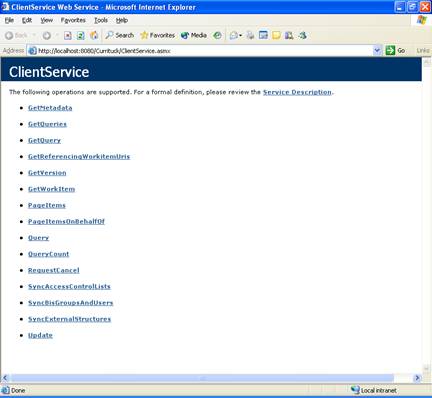The height and width of the screenshot is (398, 432).
Task: Open the Search pane
Action: pos(120,35)
